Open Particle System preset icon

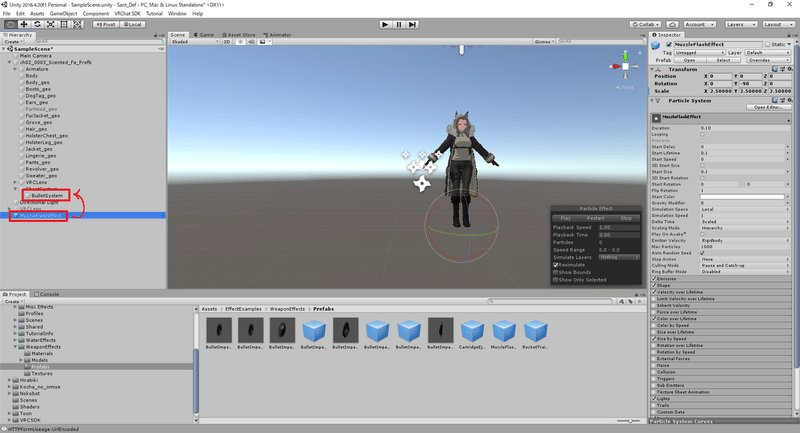782,100
